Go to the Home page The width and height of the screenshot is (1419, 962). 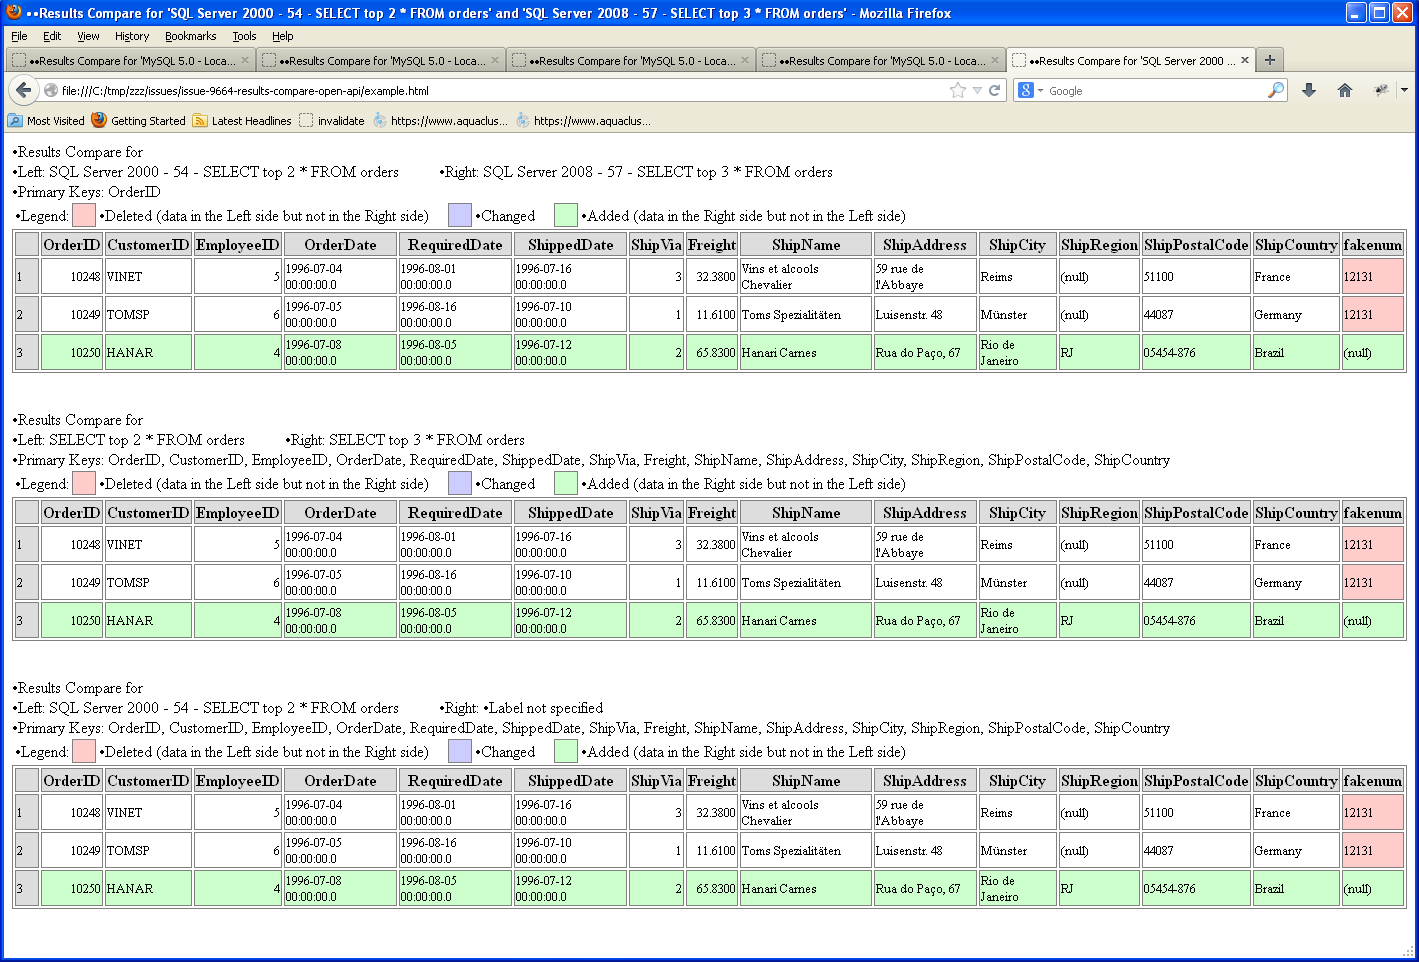(x=1345, y=90)
